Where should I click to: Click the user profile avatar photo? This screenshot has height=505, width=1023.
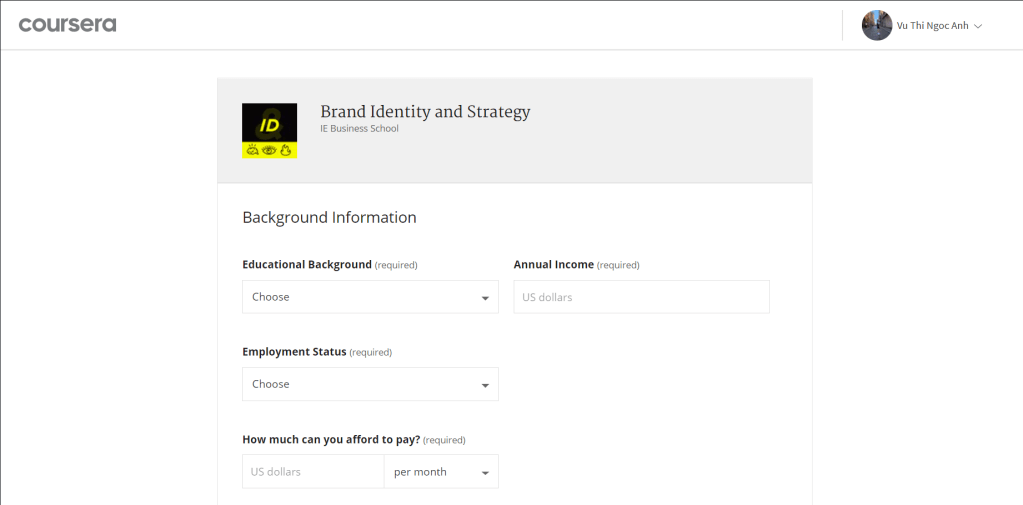click(x=876, y=25)
